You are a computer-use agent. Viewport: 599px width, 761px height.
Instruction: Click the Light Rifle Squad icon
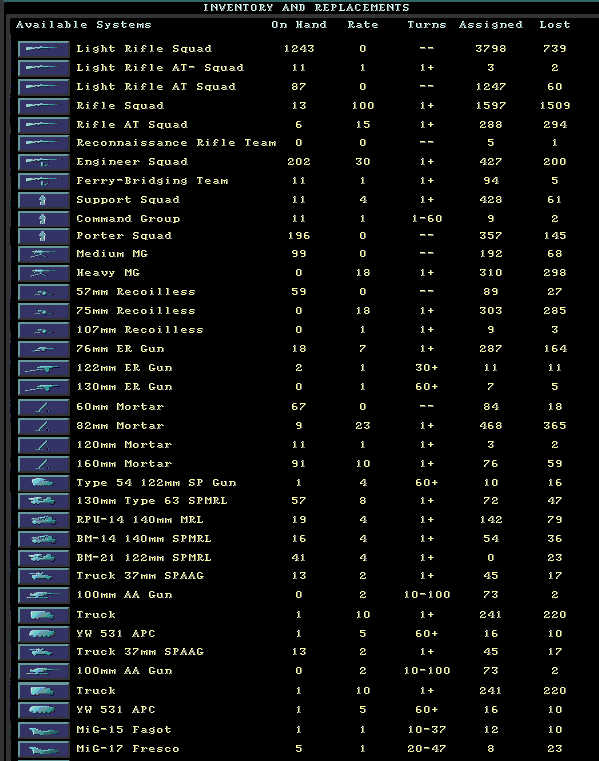tap(44, 49)
